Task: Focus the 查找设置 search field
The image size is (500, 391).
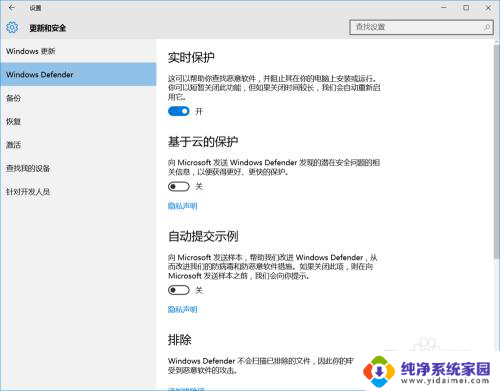Action: pos(421,27)
